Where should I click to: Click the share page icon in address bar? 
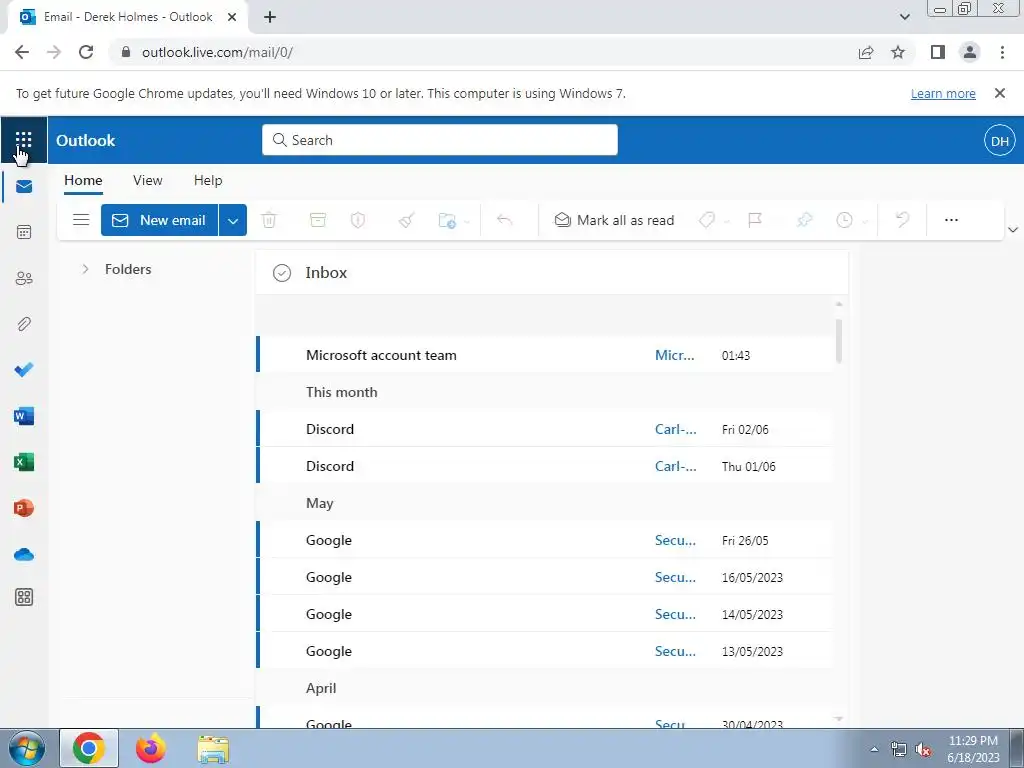point(866,52)
